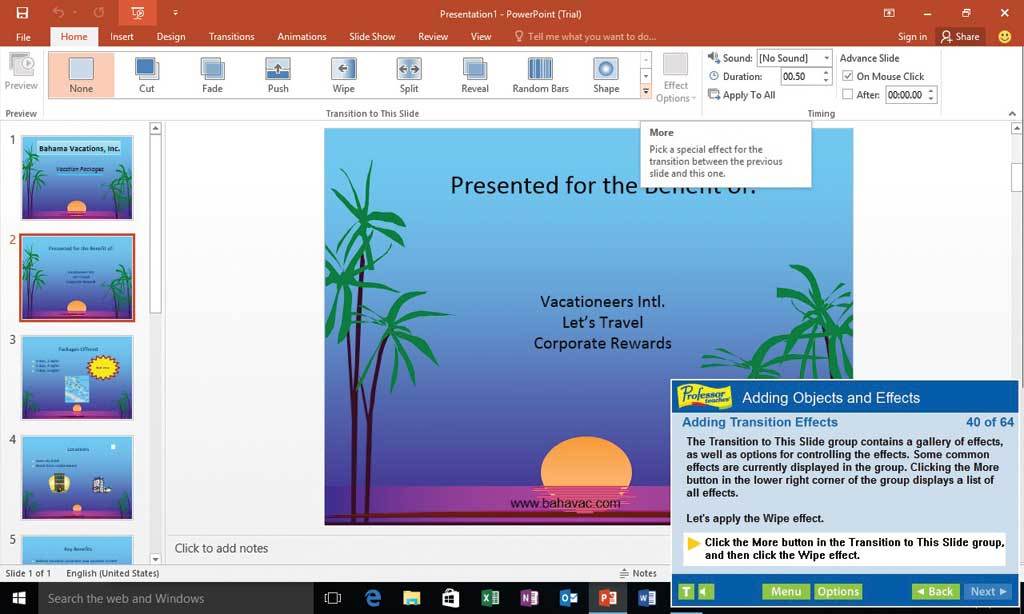Pick the Random Bars transition

click(540, 75)
